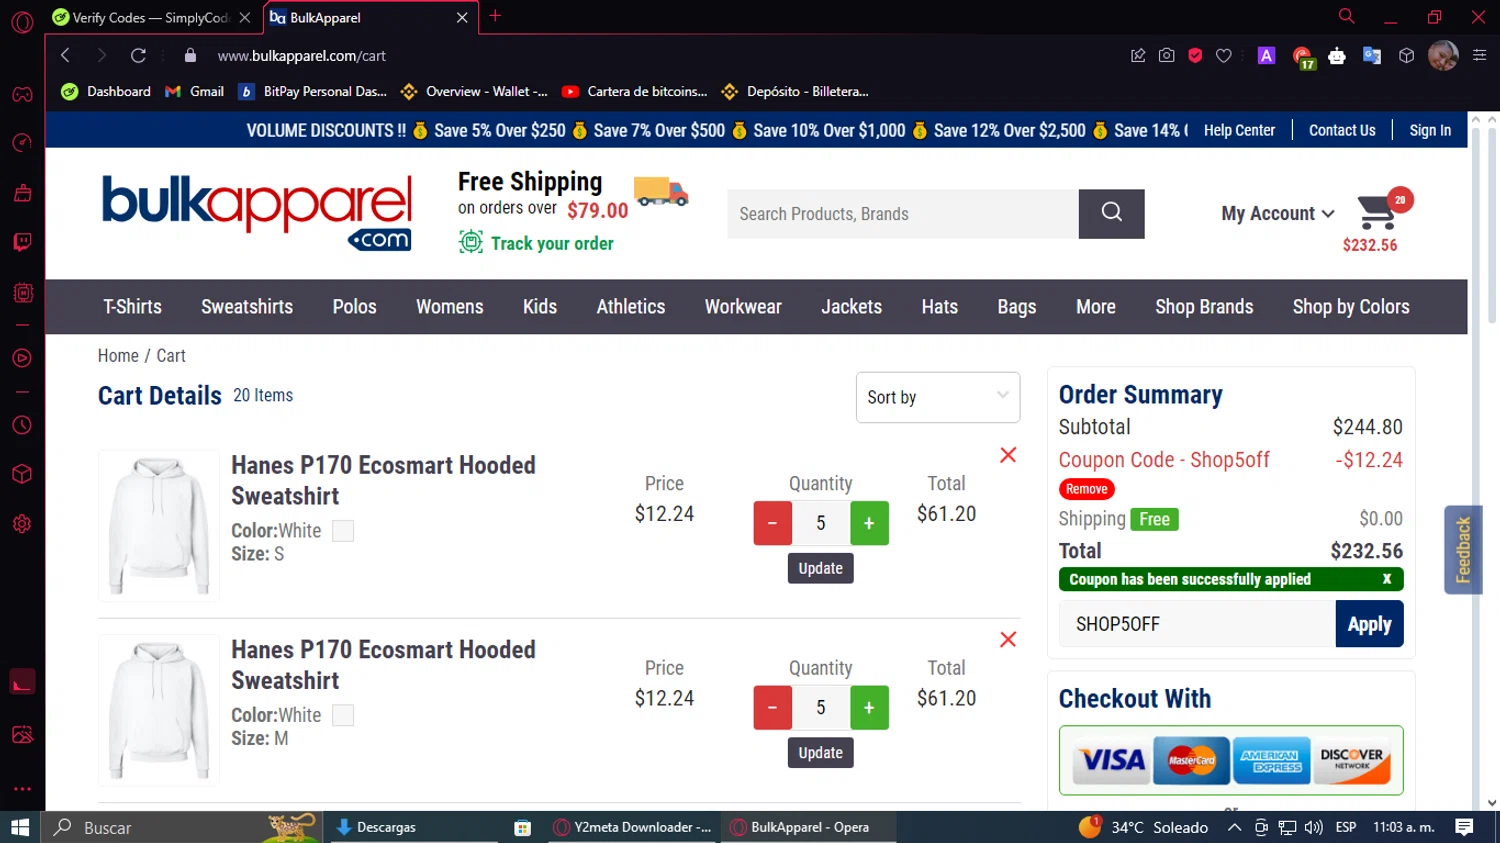This screenshot has width=1500, height=843.
Task: Click Track your order link
Action: click(552, 243)
